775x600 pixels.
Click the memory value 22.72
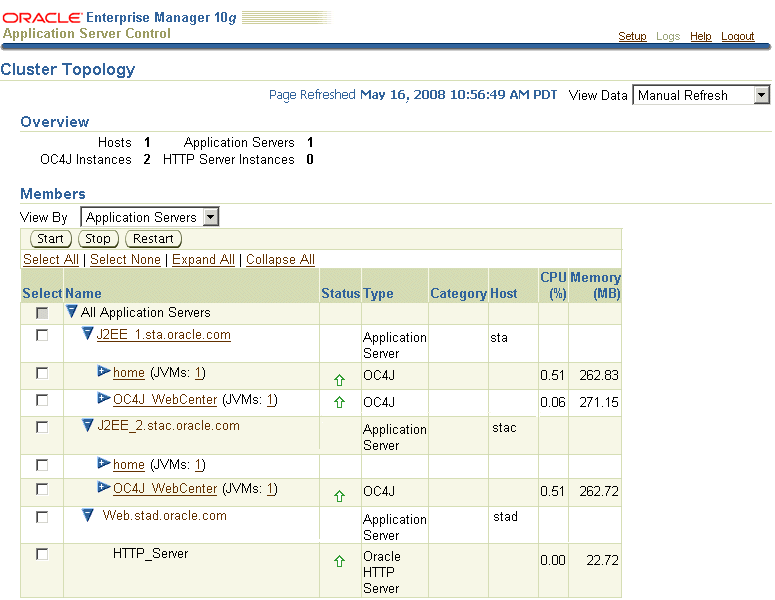602,560
